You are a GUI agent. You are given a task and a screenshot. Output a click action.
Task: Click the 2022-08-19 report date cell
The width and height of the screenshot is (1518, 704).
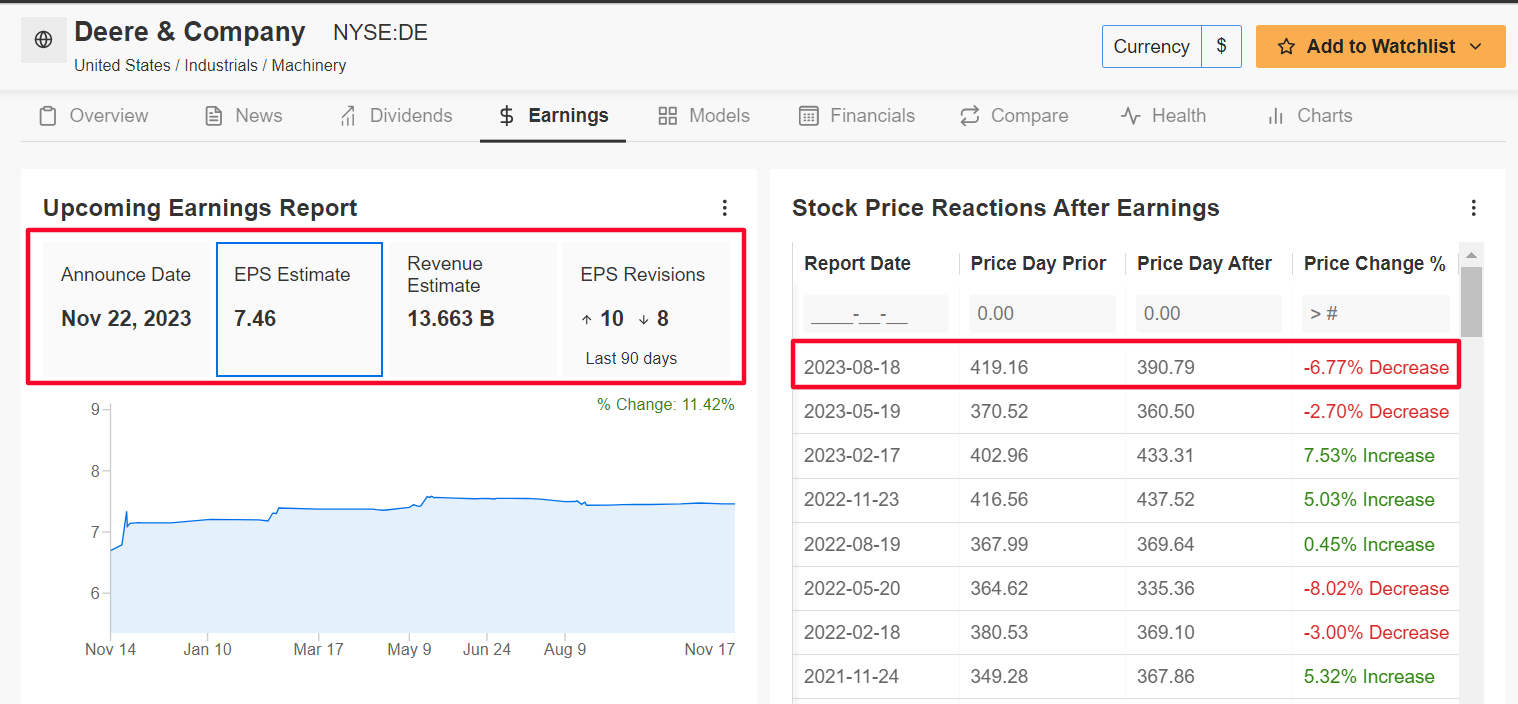[852, 545]
